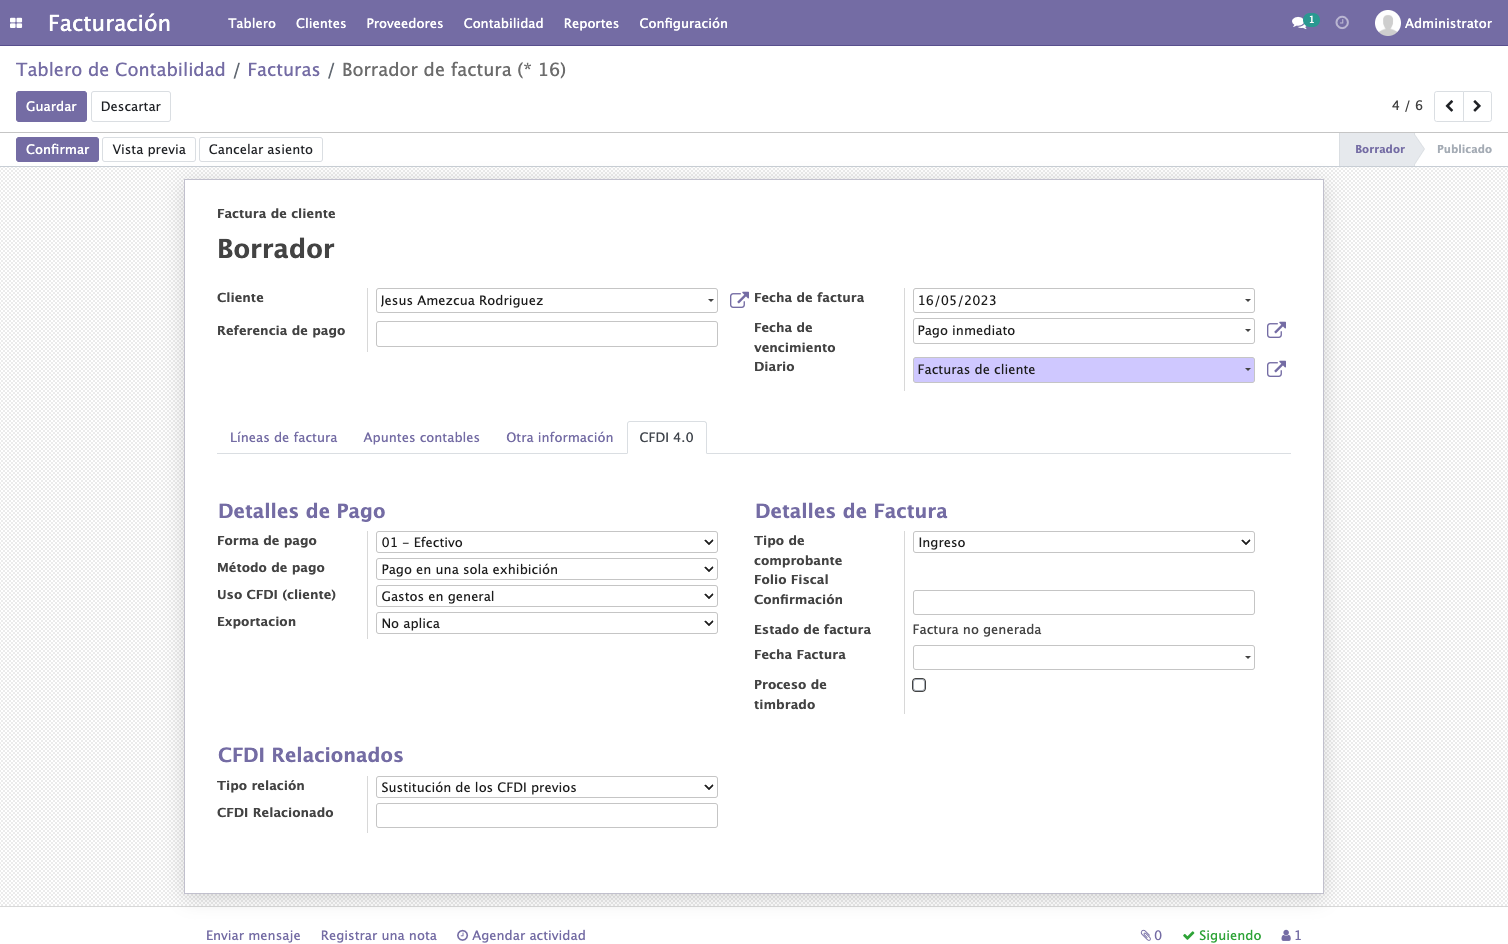Click the Confirmar button
The height and width of the screenshot is (944, 1508).
[x=57, y=149]
